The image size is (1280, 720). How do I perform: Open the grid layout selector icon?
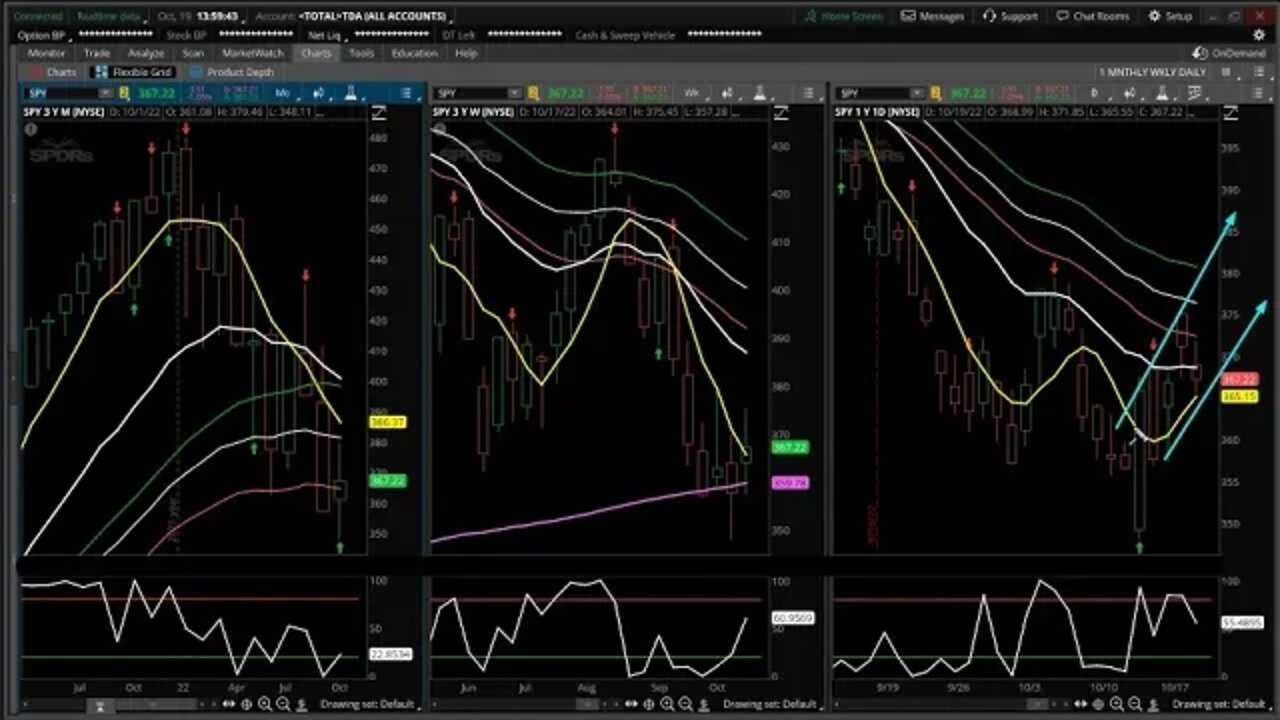(1225, 72)
